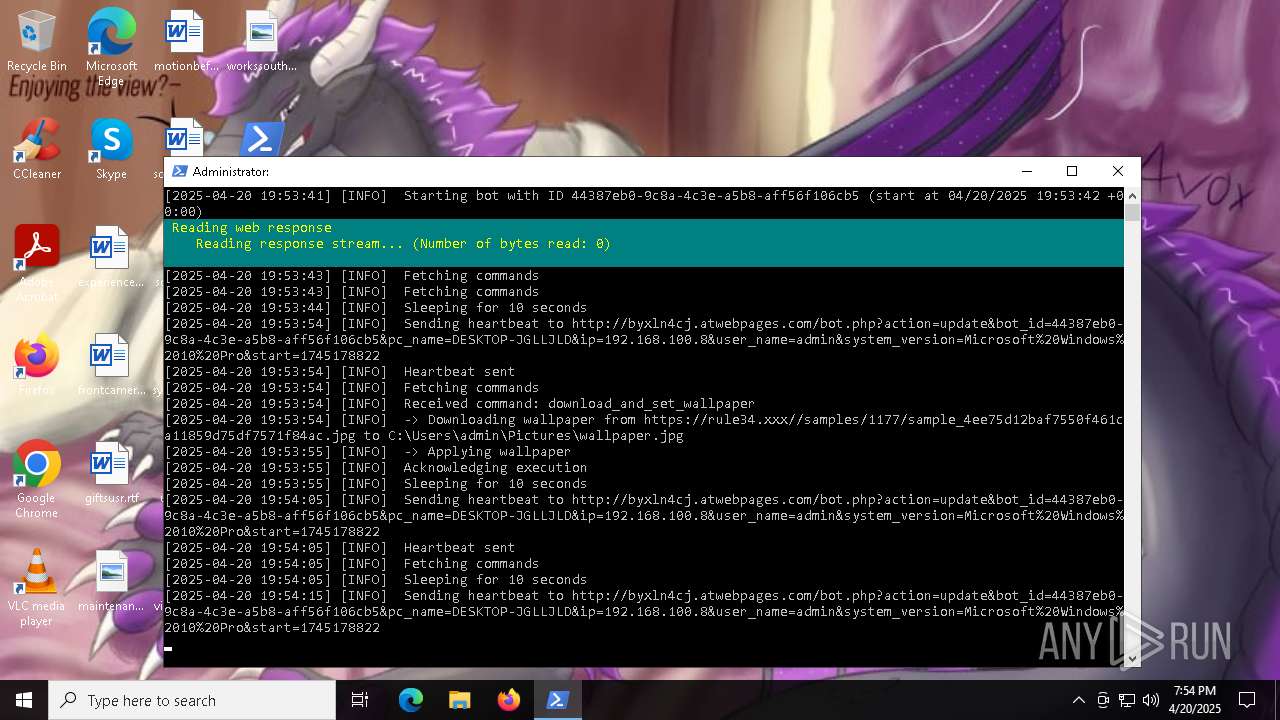This screenshot has height=720, width=1280.
Task: Launch the Google Chrome desktop shortcut
Action: tap(37, 479)
